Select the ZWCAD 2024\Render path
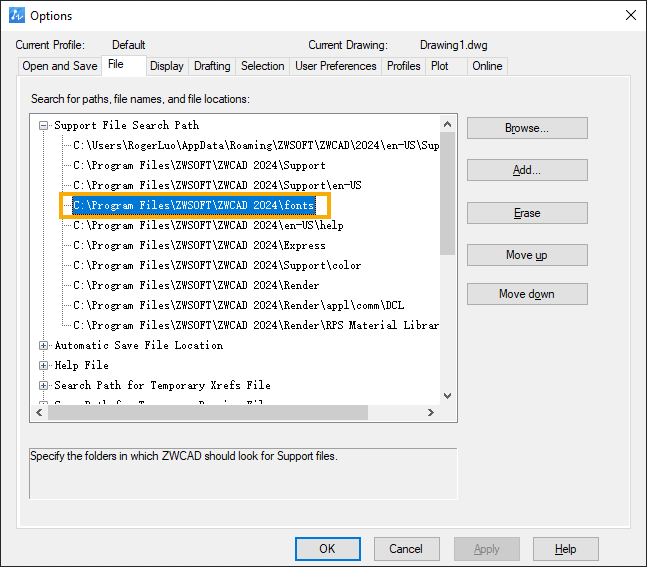This screenshot has height=567, width=647. (196, 285)
